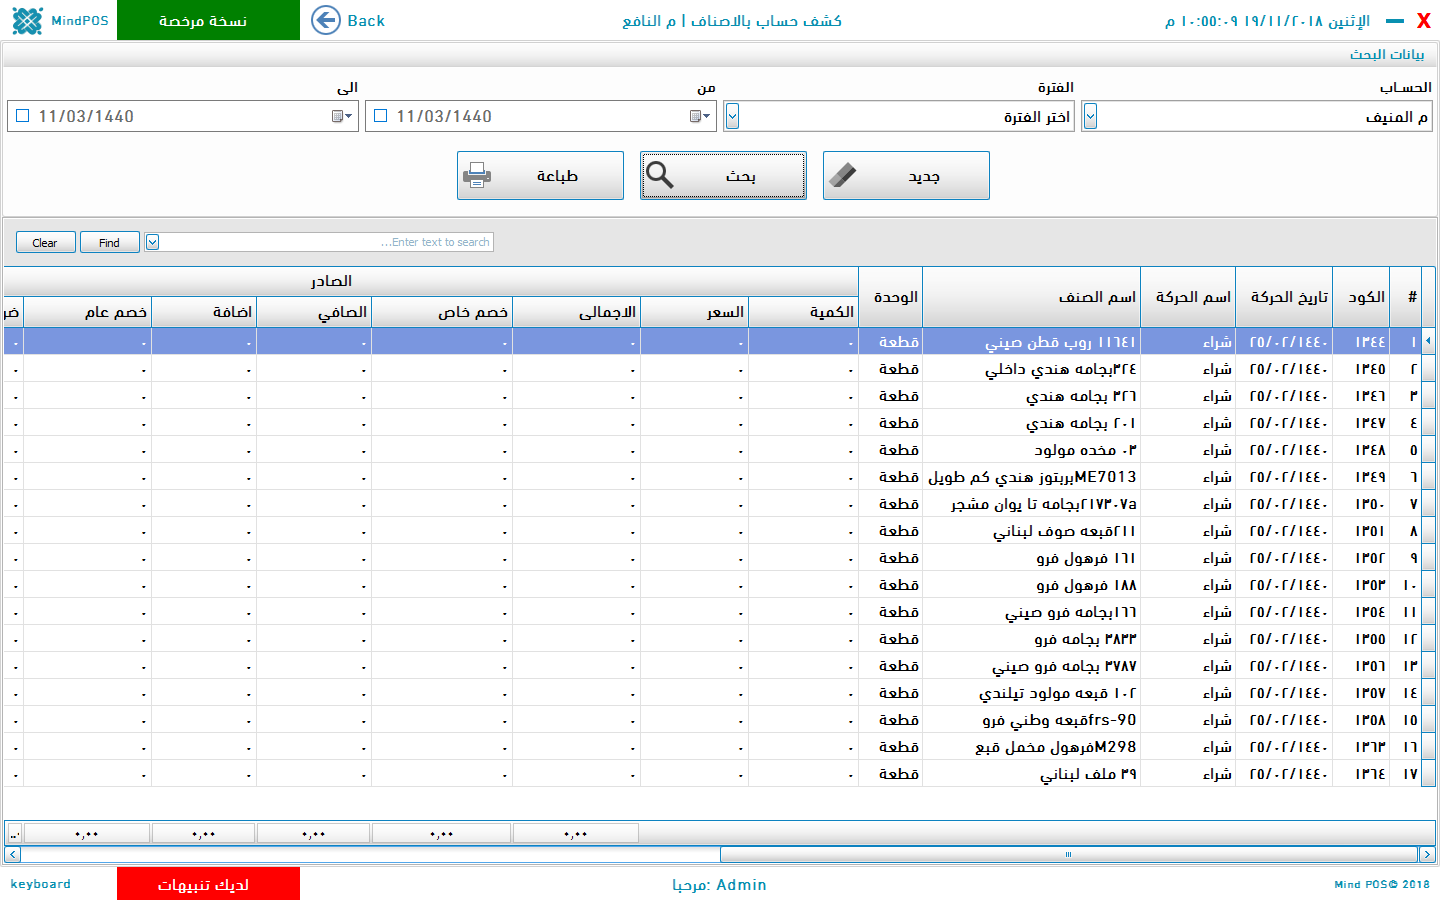Click the Back arrow icon

[x=326, y=20]
